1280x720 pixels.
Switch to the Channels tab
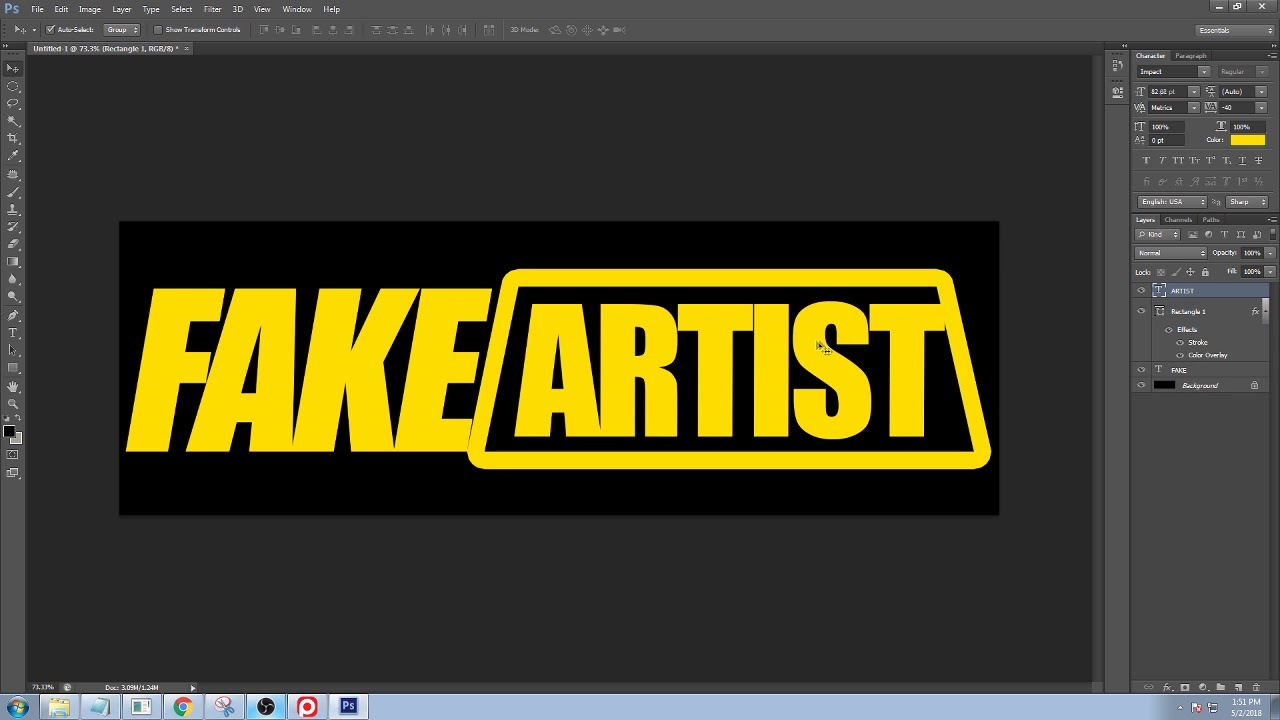(x=1178, y=220)
